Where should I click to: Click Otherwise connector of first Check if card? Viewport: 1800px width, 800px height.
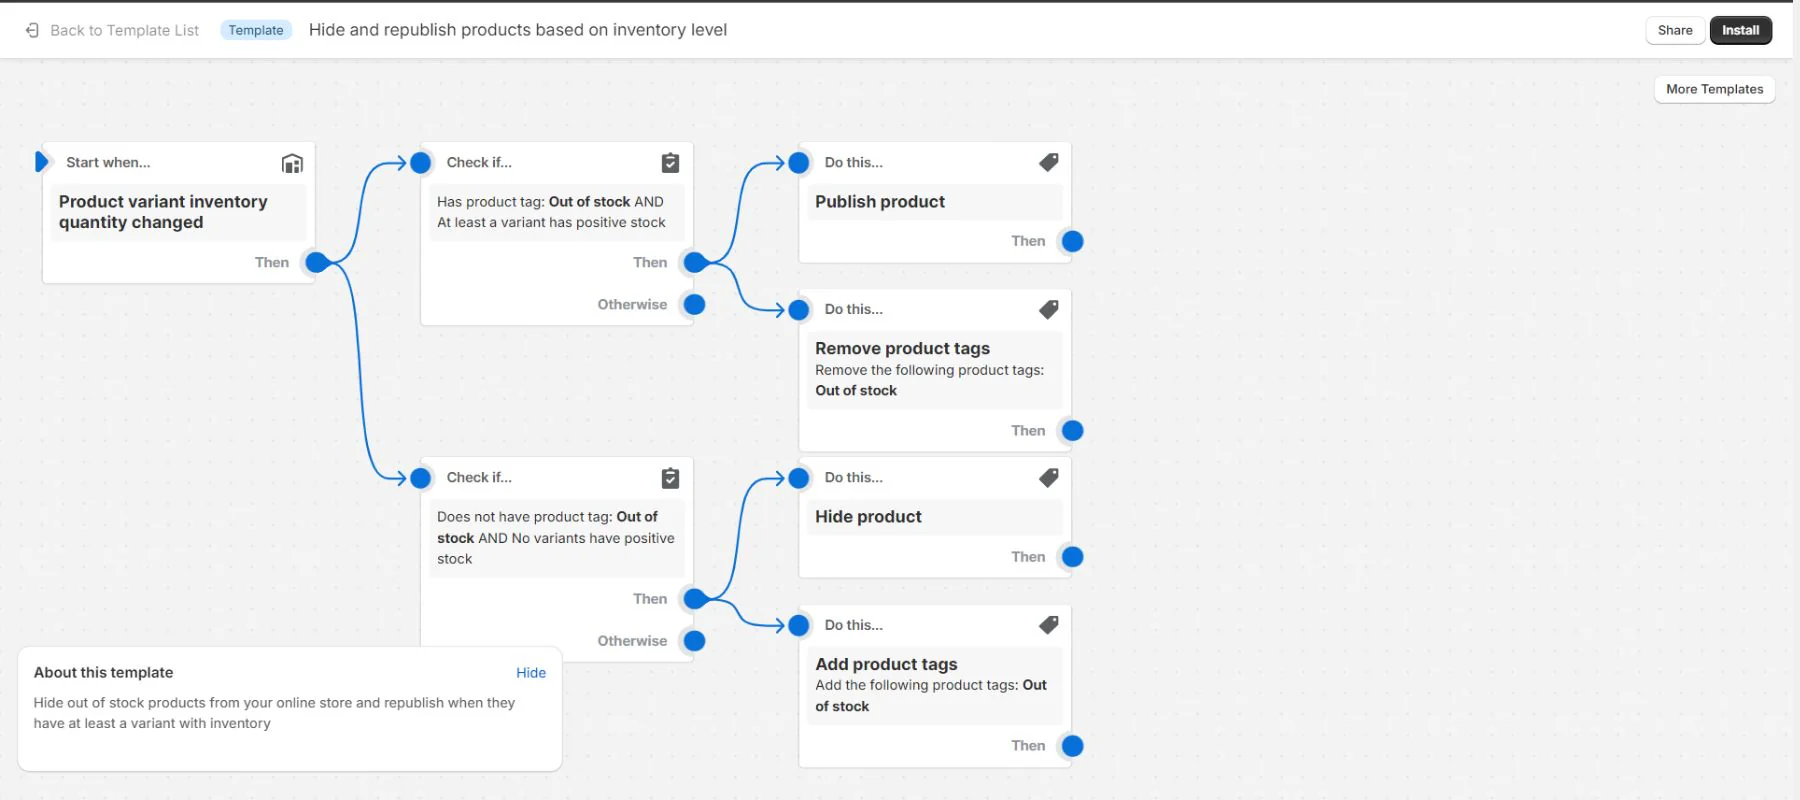click(x=694, y=304)
